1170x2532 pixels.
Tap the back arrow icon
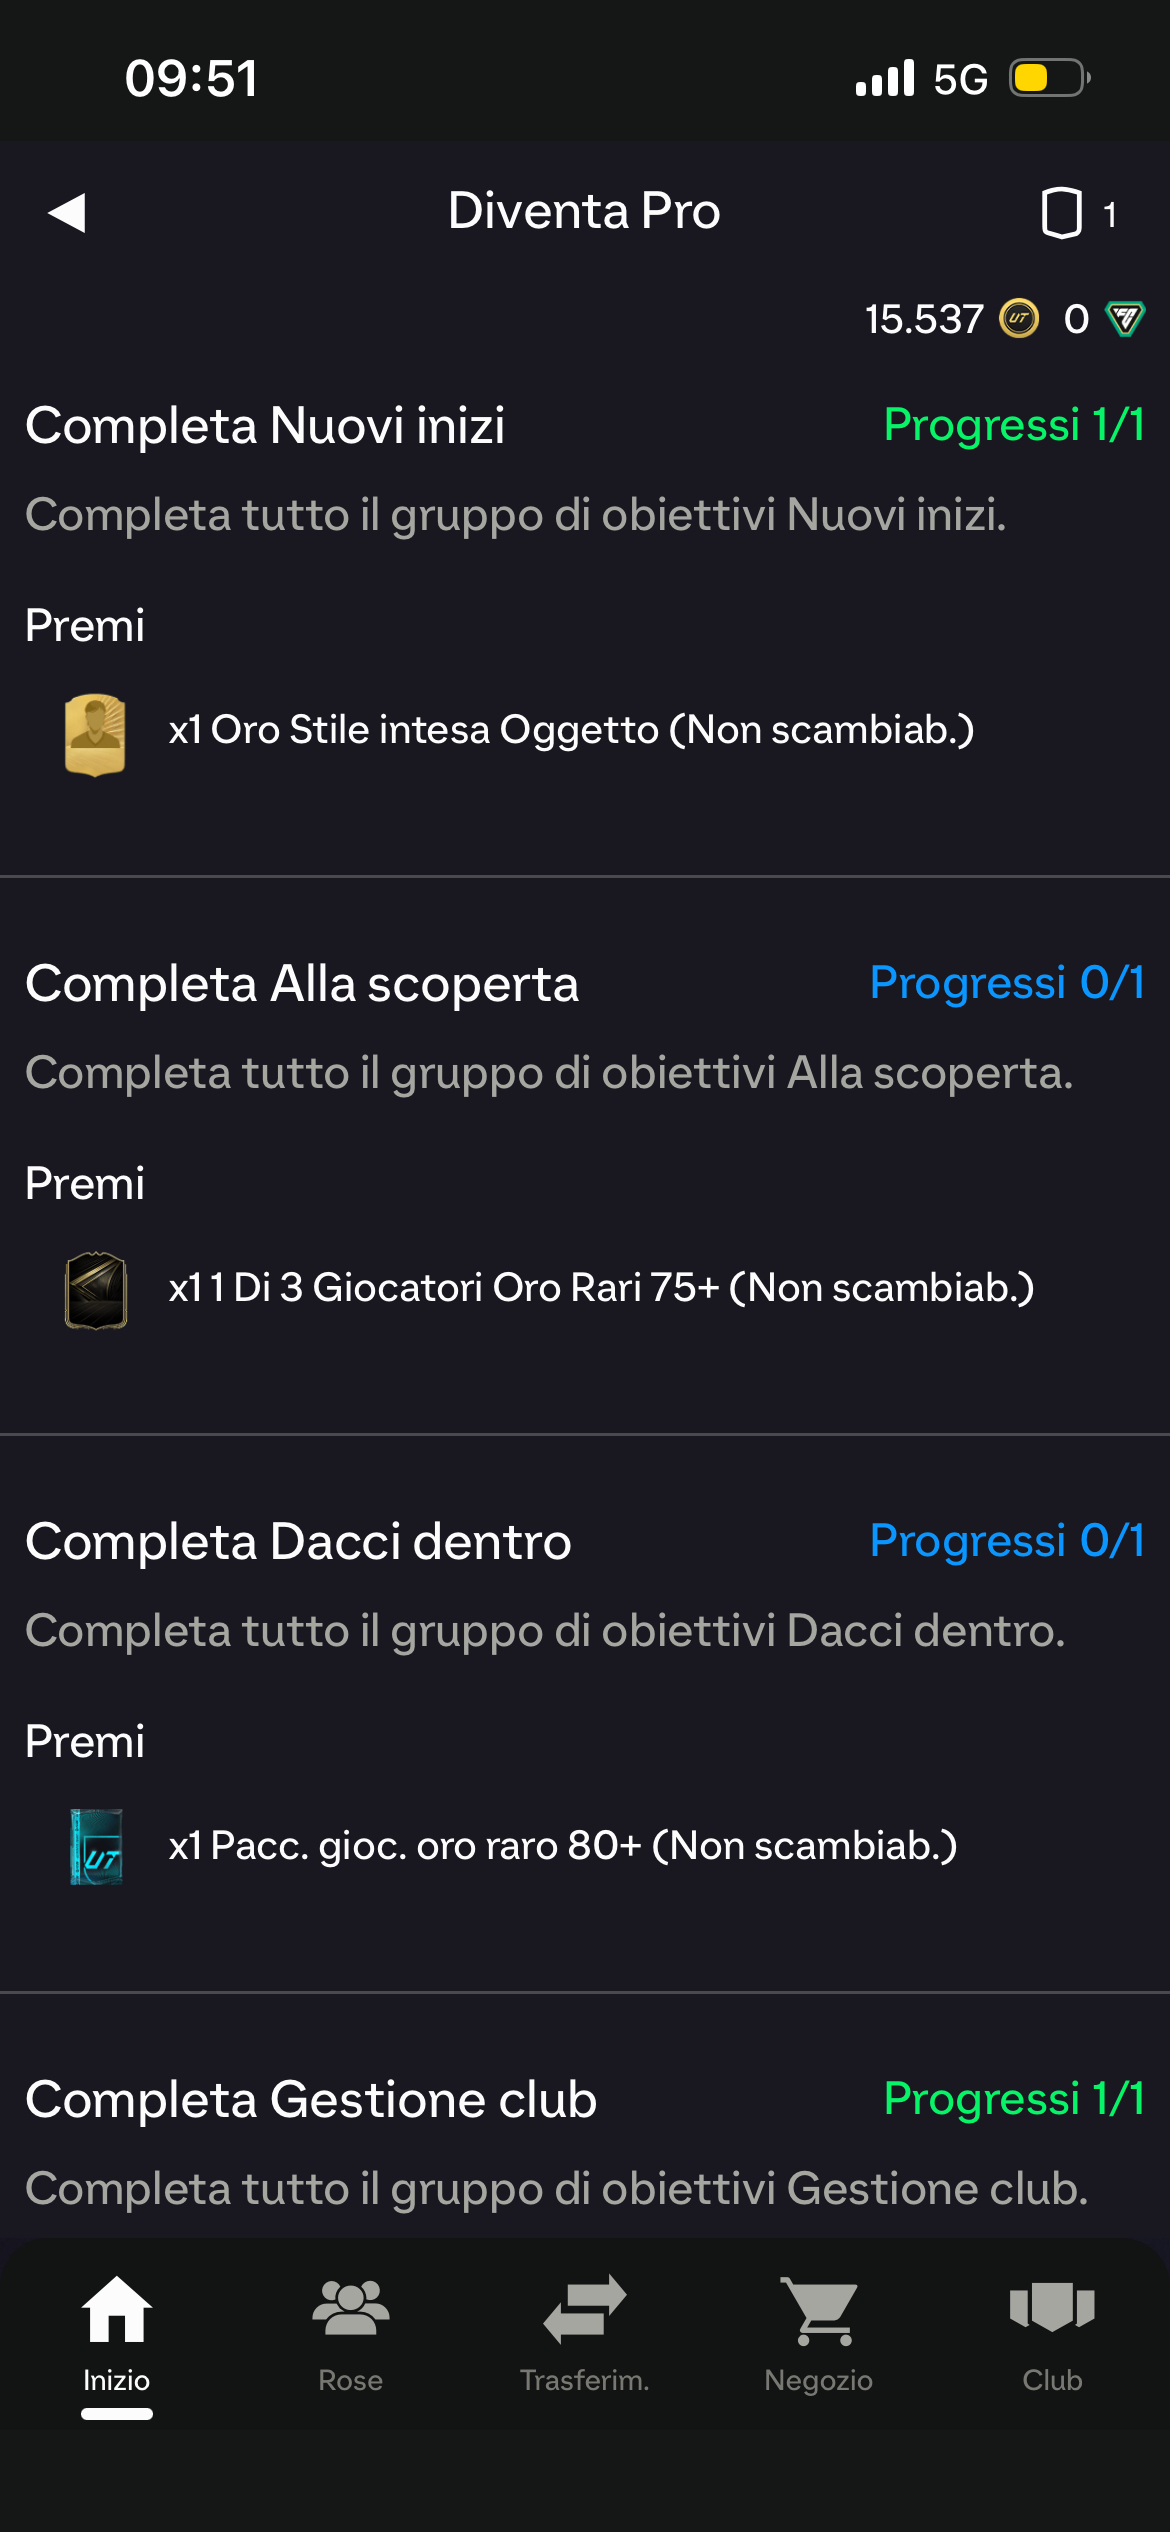pos(67,212)
